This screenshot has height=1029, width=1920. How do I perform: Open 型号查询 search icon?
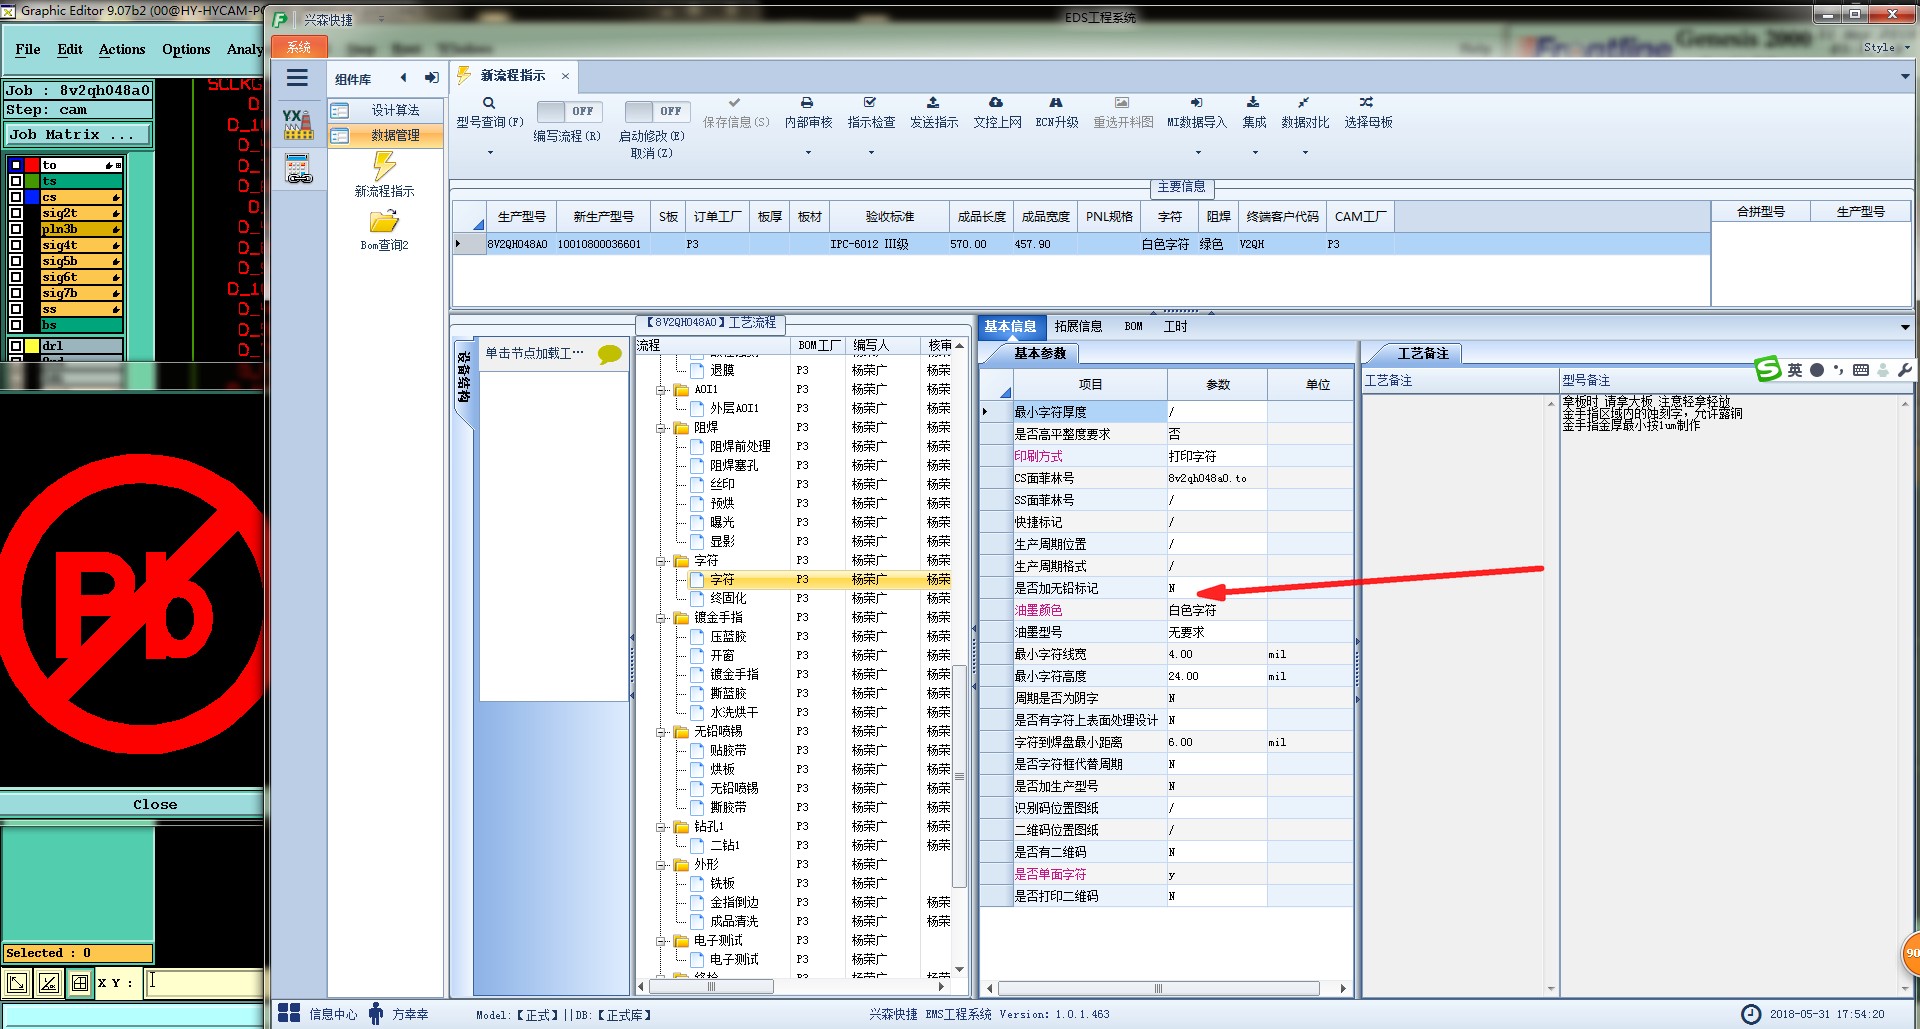coord(489,103)
